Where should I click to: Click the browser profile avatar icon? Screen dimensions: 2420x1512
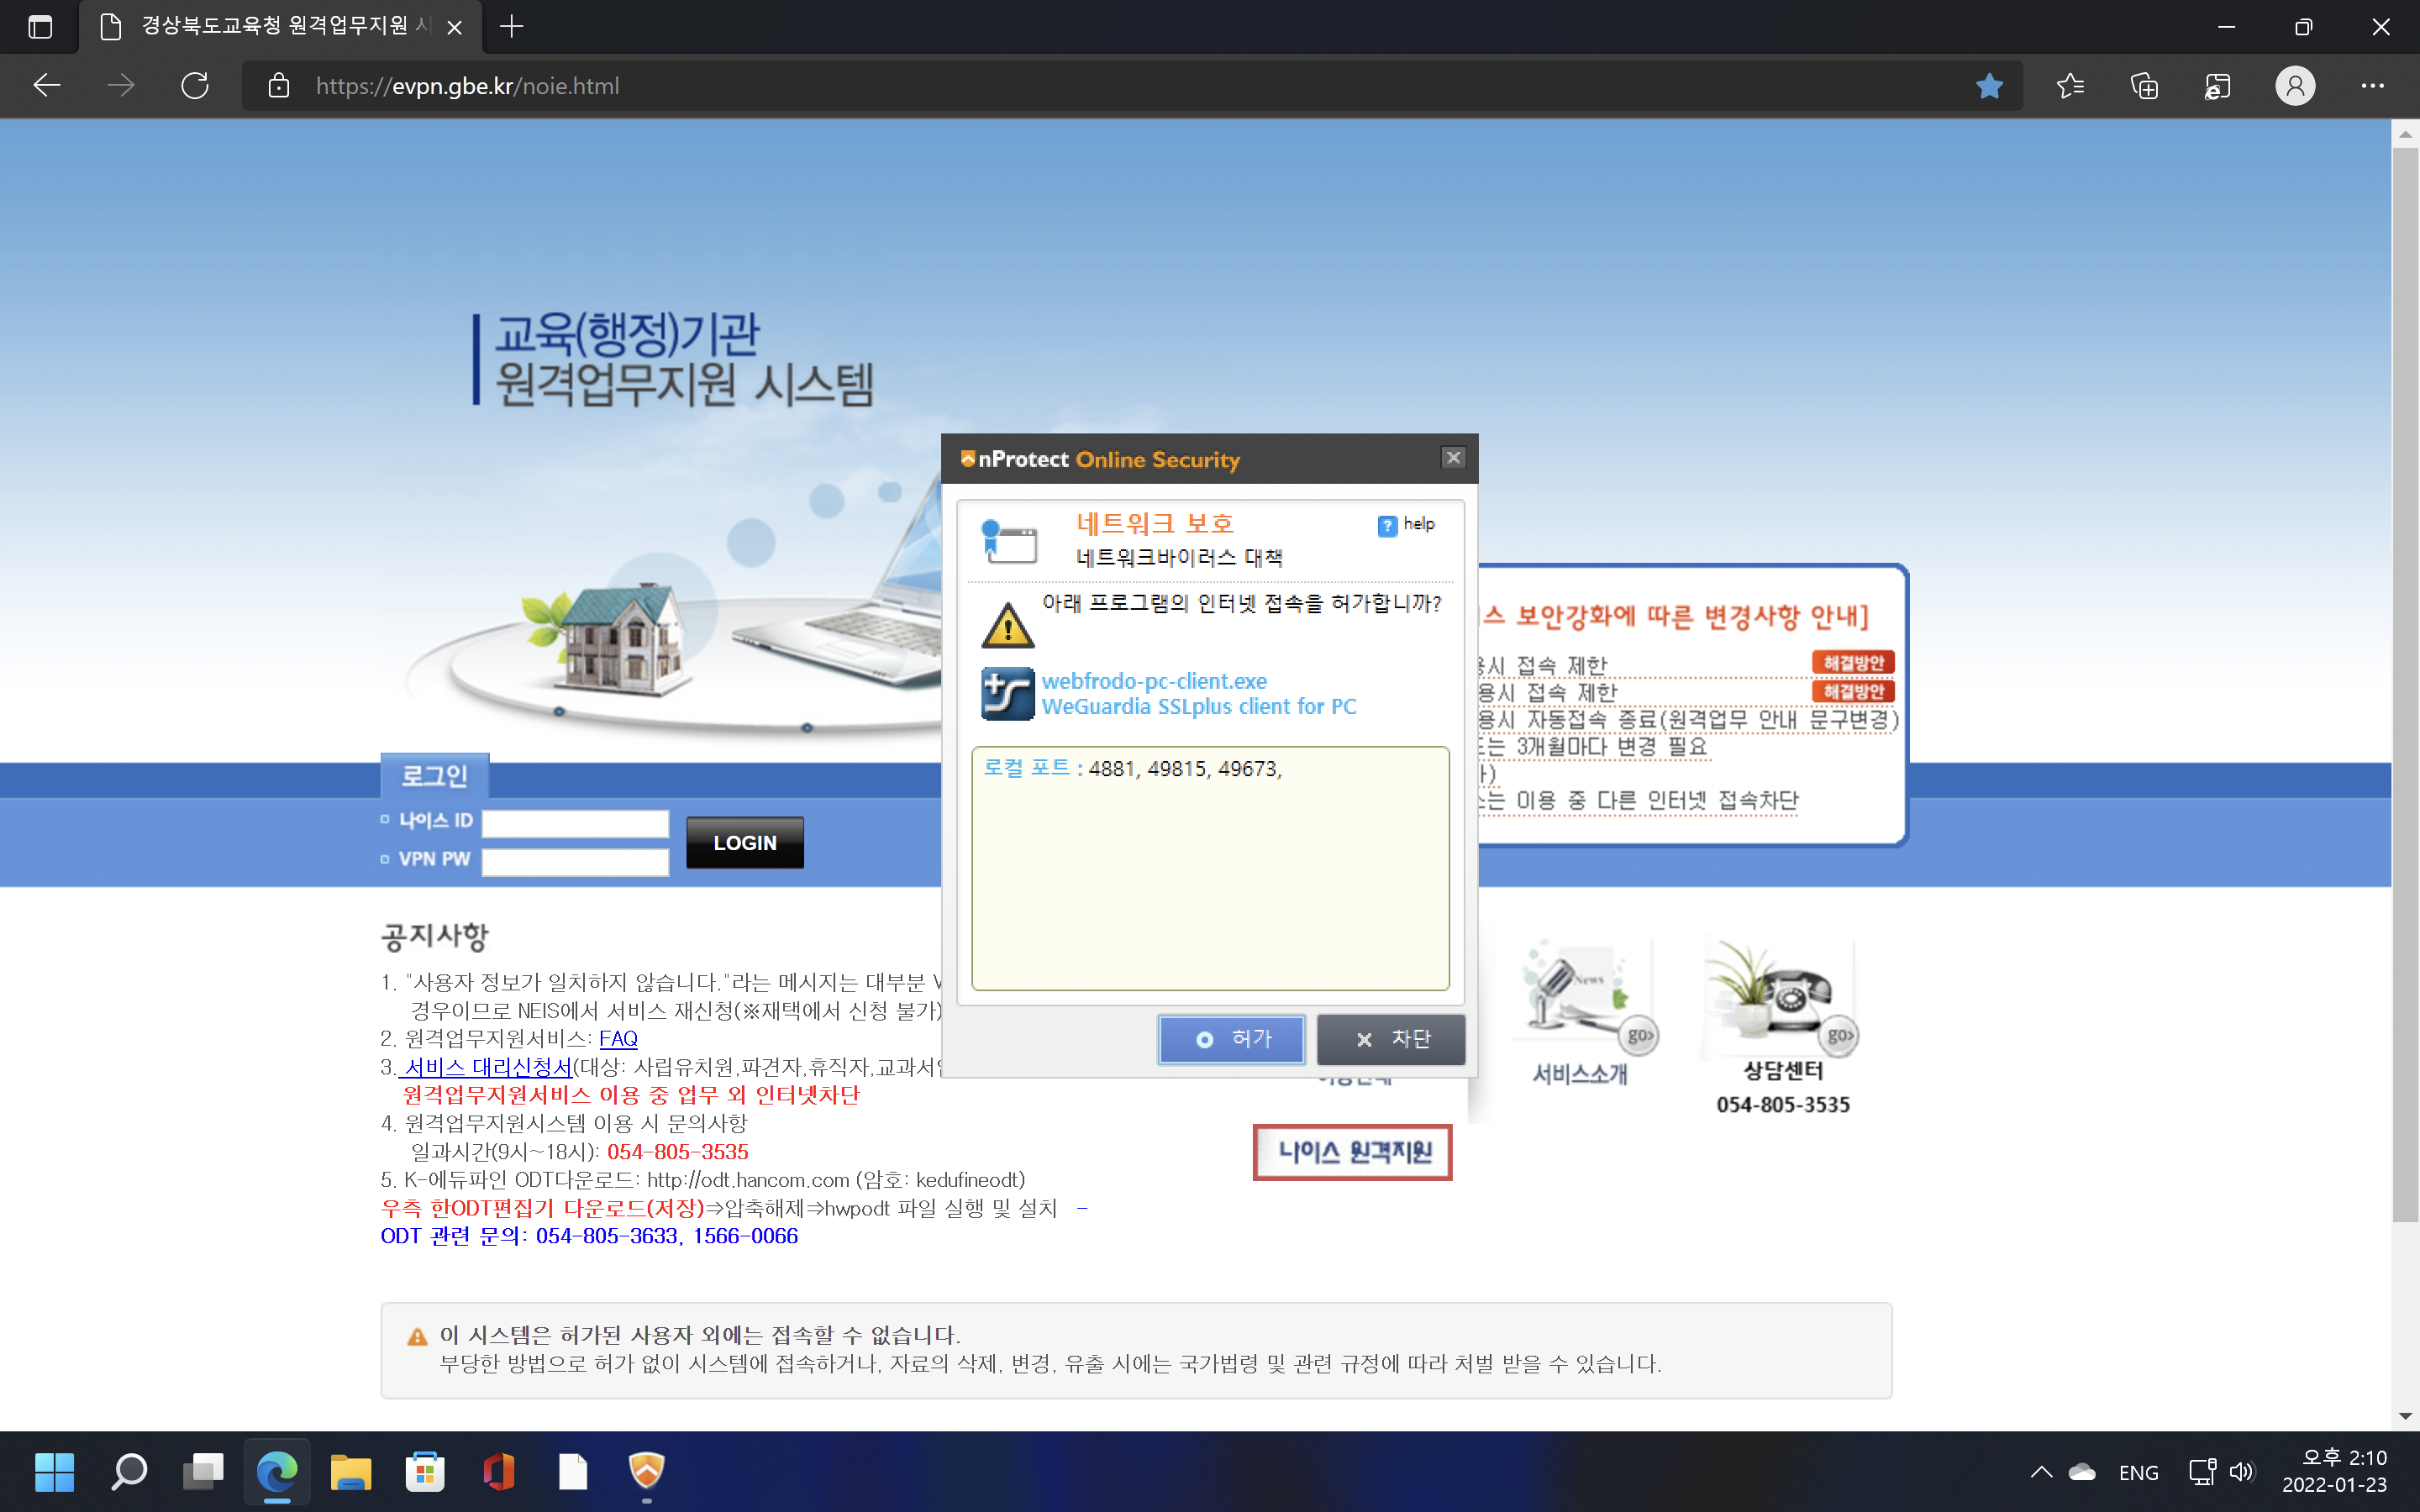(2294, 86)
